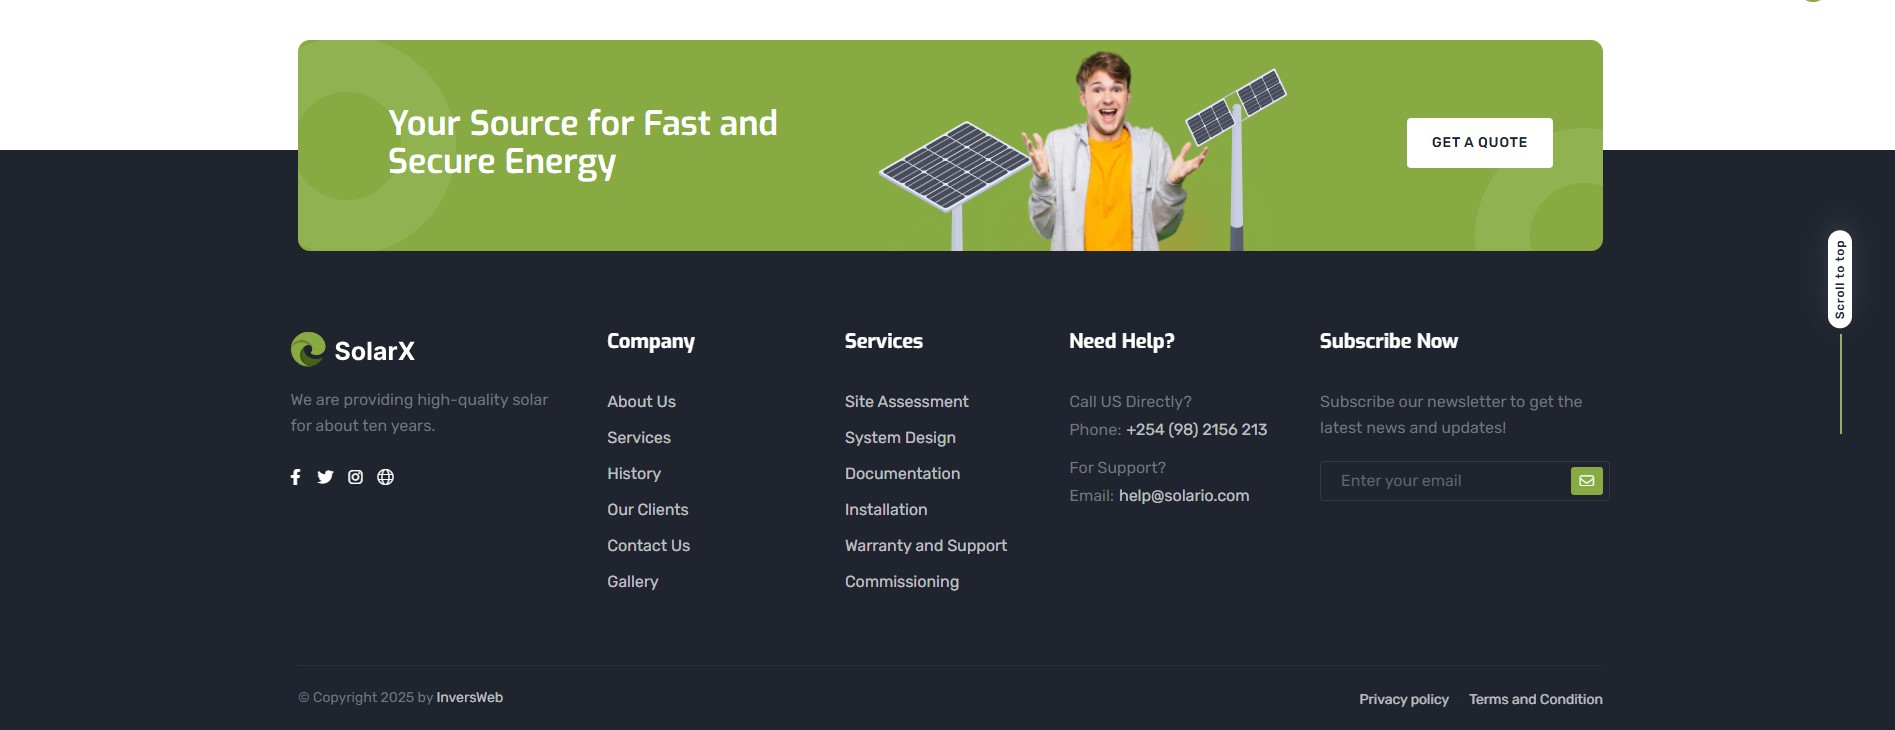Open the Twitter social icon
The image size is (1895, 730).
[325, 477]
